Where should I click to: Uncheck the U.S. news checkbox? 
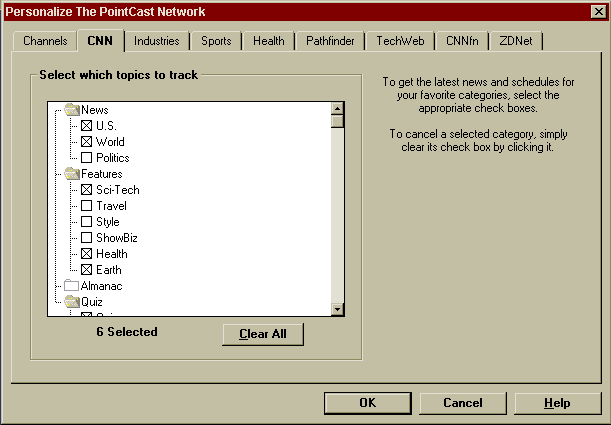(86, 126)
